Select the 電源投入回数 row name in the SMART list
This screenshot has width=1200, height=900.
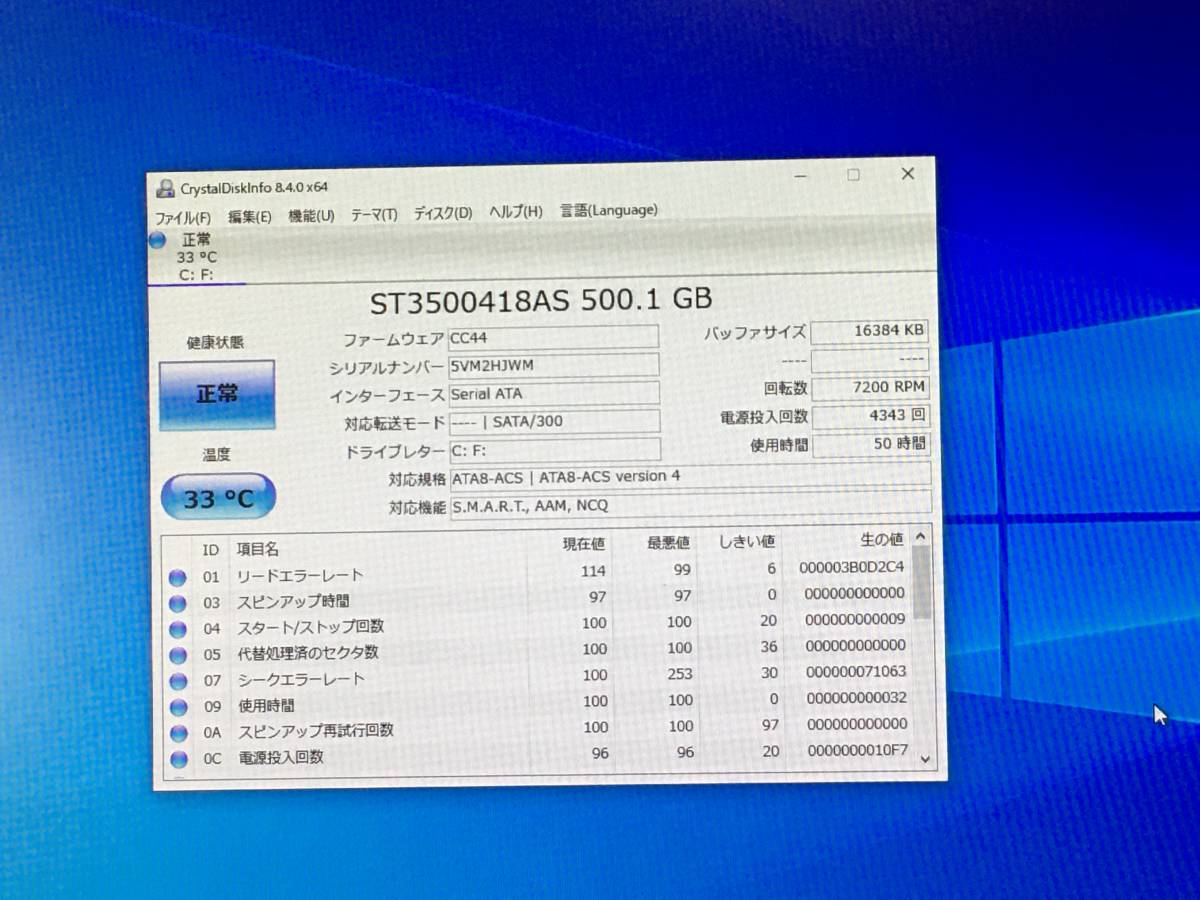[x=280, y=758]
